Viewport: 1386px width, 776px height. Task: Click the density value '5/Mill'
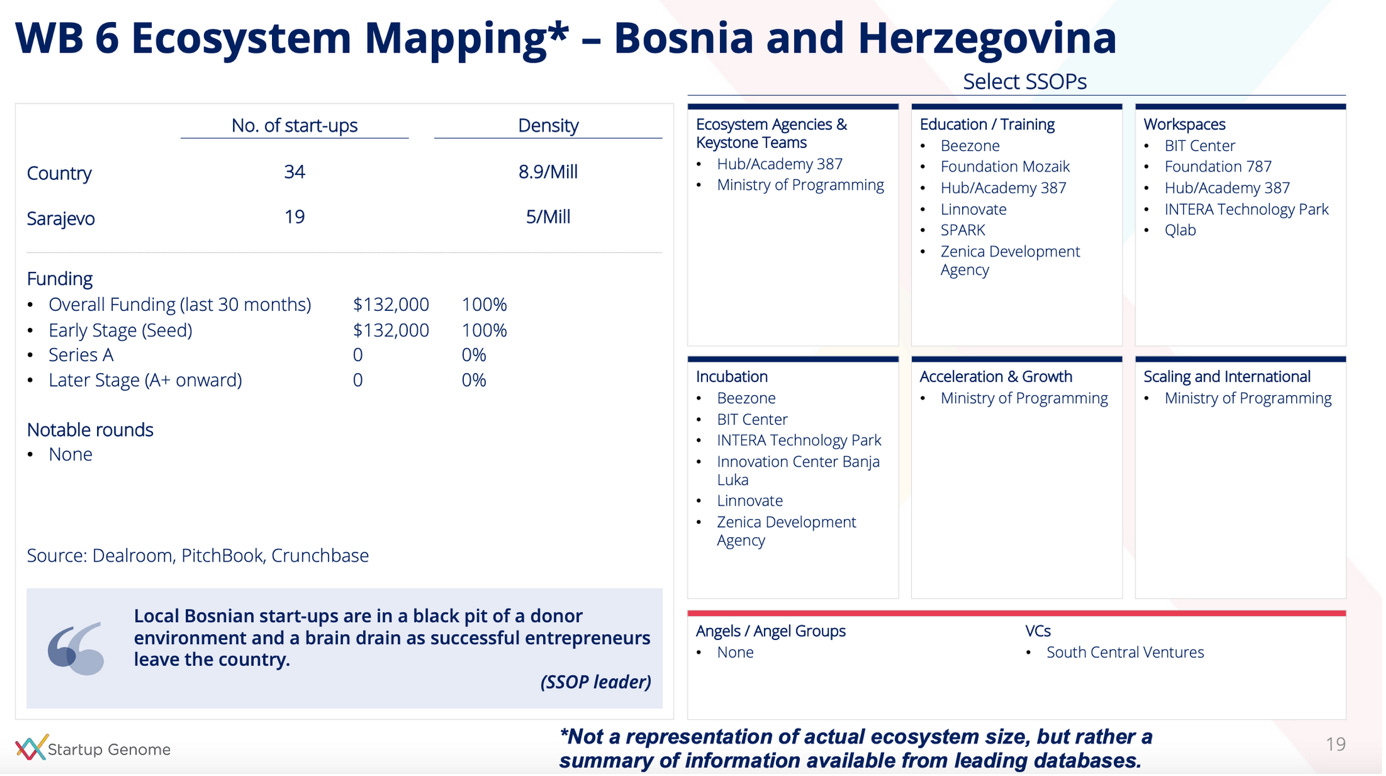point(548,217)
